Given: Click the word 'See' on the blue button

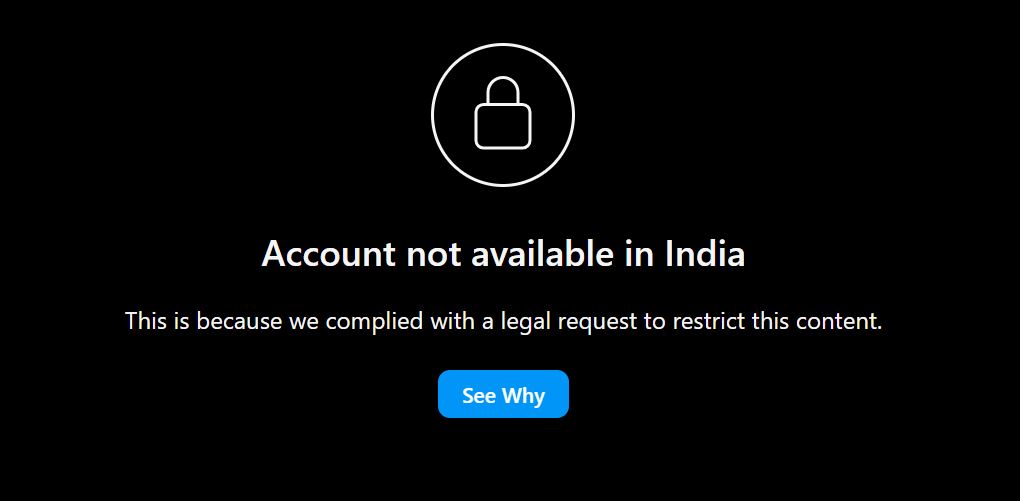Looking at the screenshot, I should click(x=479, y=395).
